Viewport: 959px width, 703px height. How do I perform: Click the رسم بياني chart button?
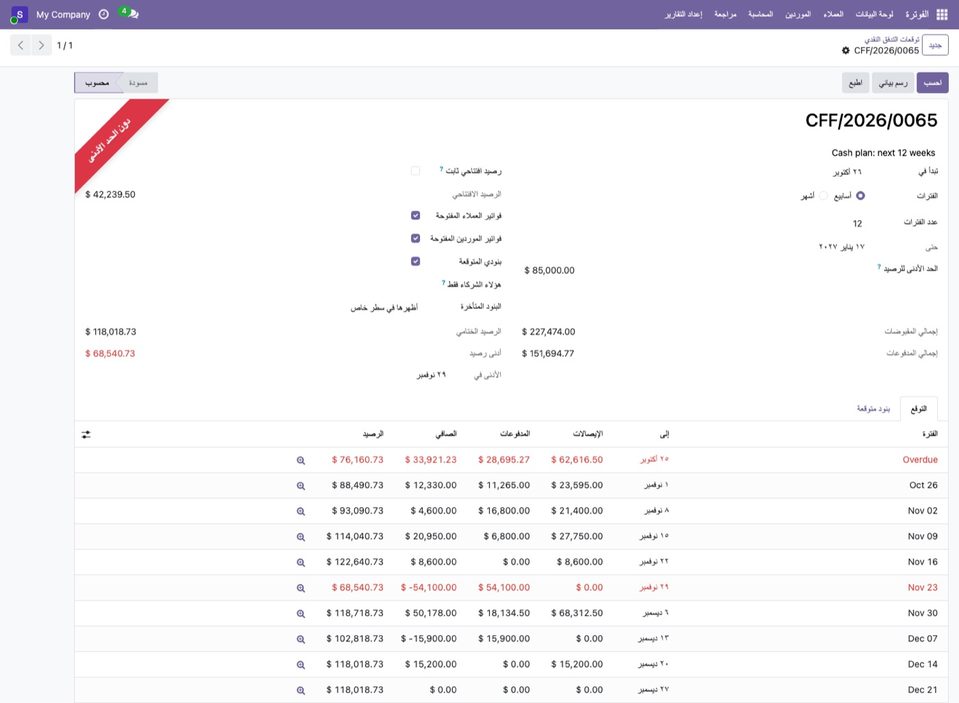pos(893,83)
